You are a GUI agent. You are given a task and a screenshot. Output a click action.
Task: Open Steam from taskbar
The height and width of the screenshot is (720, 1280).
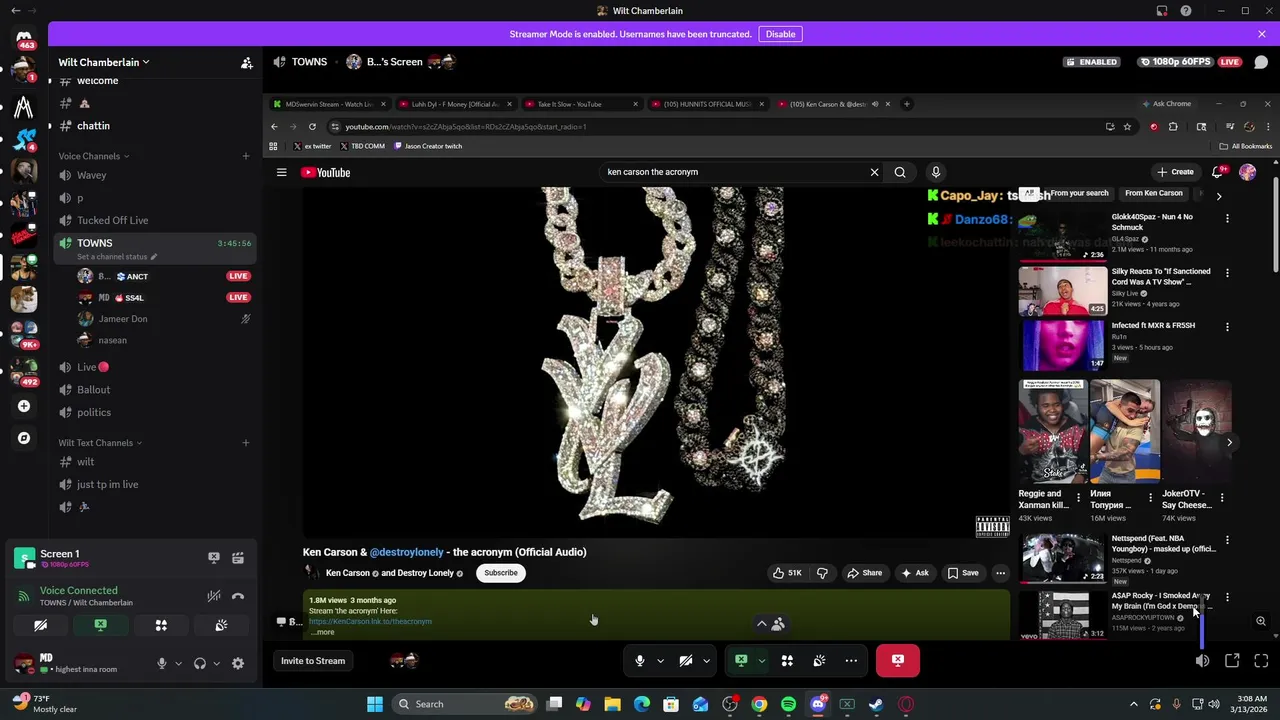[x=876, y=704]
